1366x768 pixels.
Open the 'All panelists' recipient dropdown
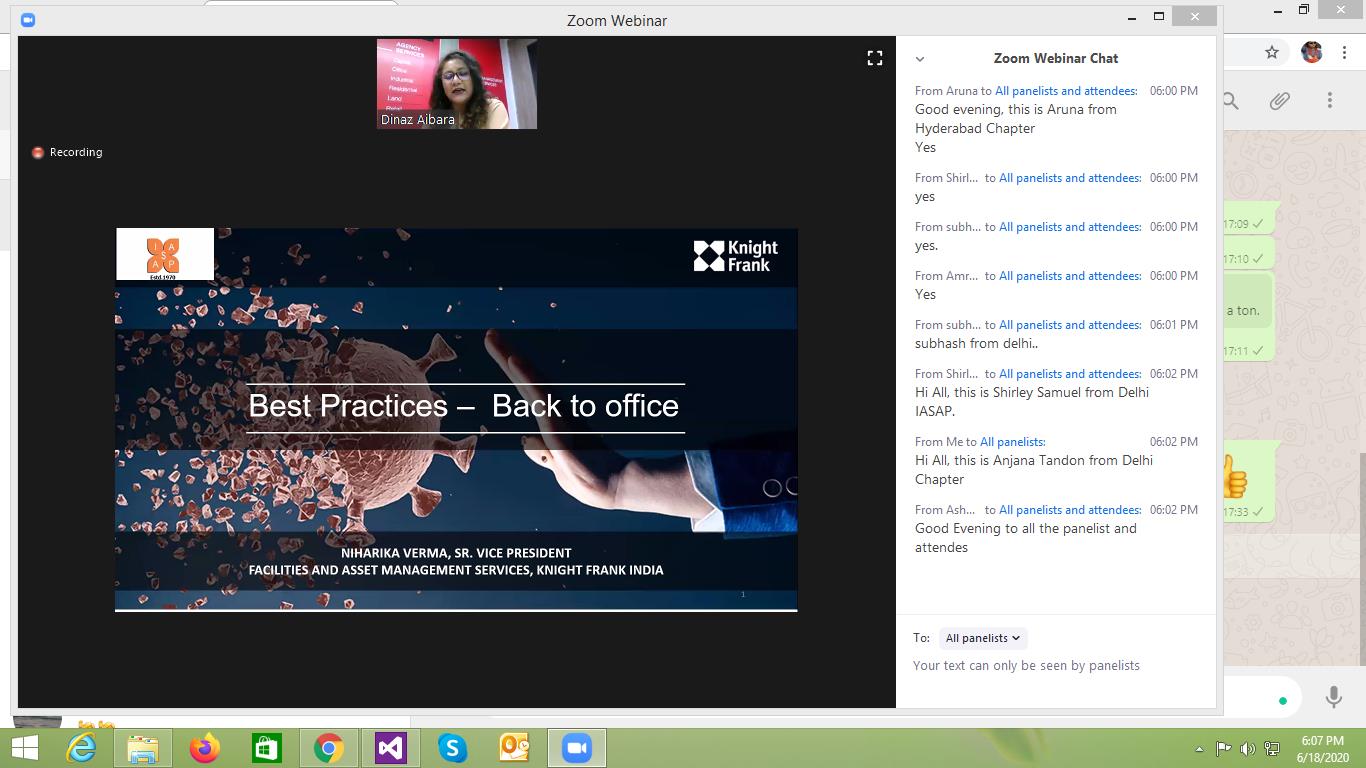tap(983, 638)
